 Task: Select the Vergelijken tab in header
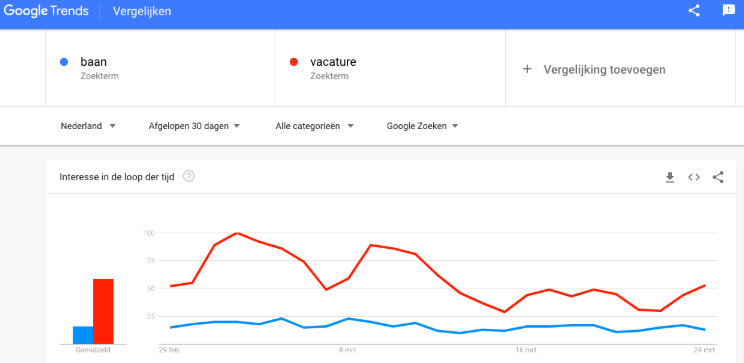[142, 11]
